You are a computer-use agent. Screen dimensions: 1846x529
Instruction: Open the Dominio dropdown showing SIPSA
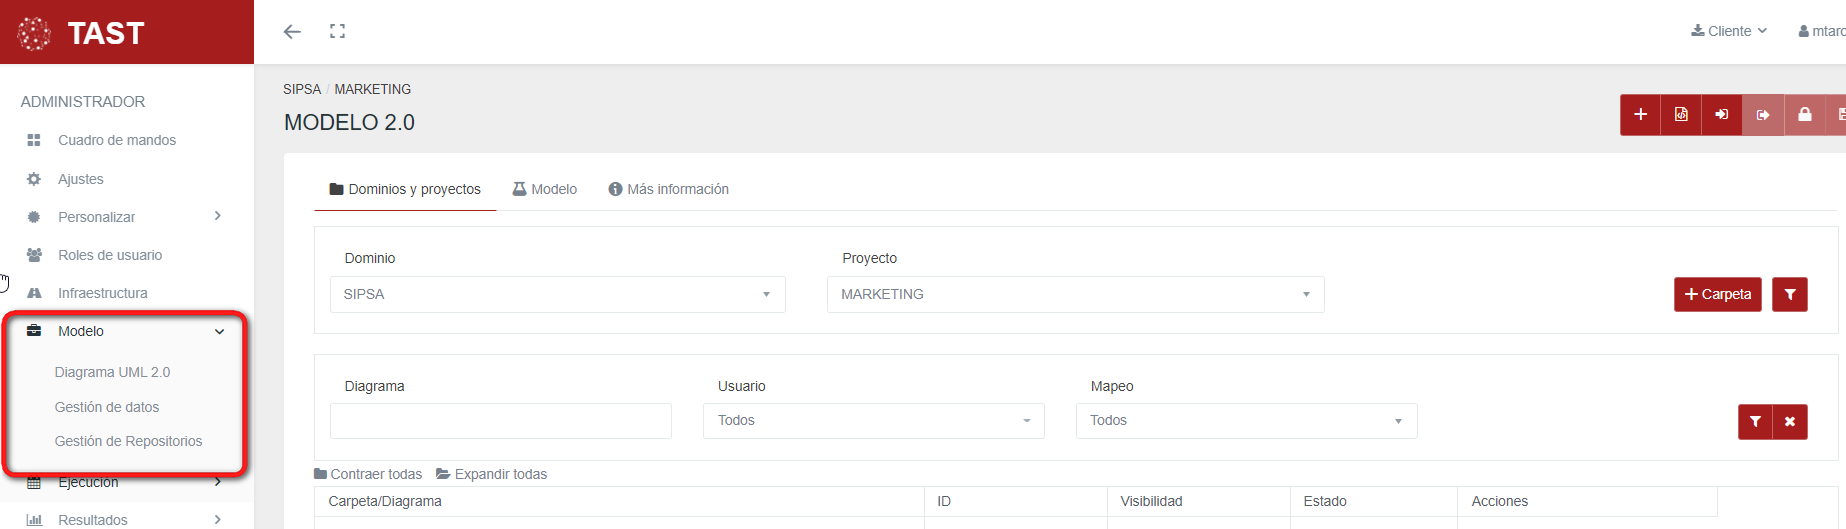coord(557,295)
